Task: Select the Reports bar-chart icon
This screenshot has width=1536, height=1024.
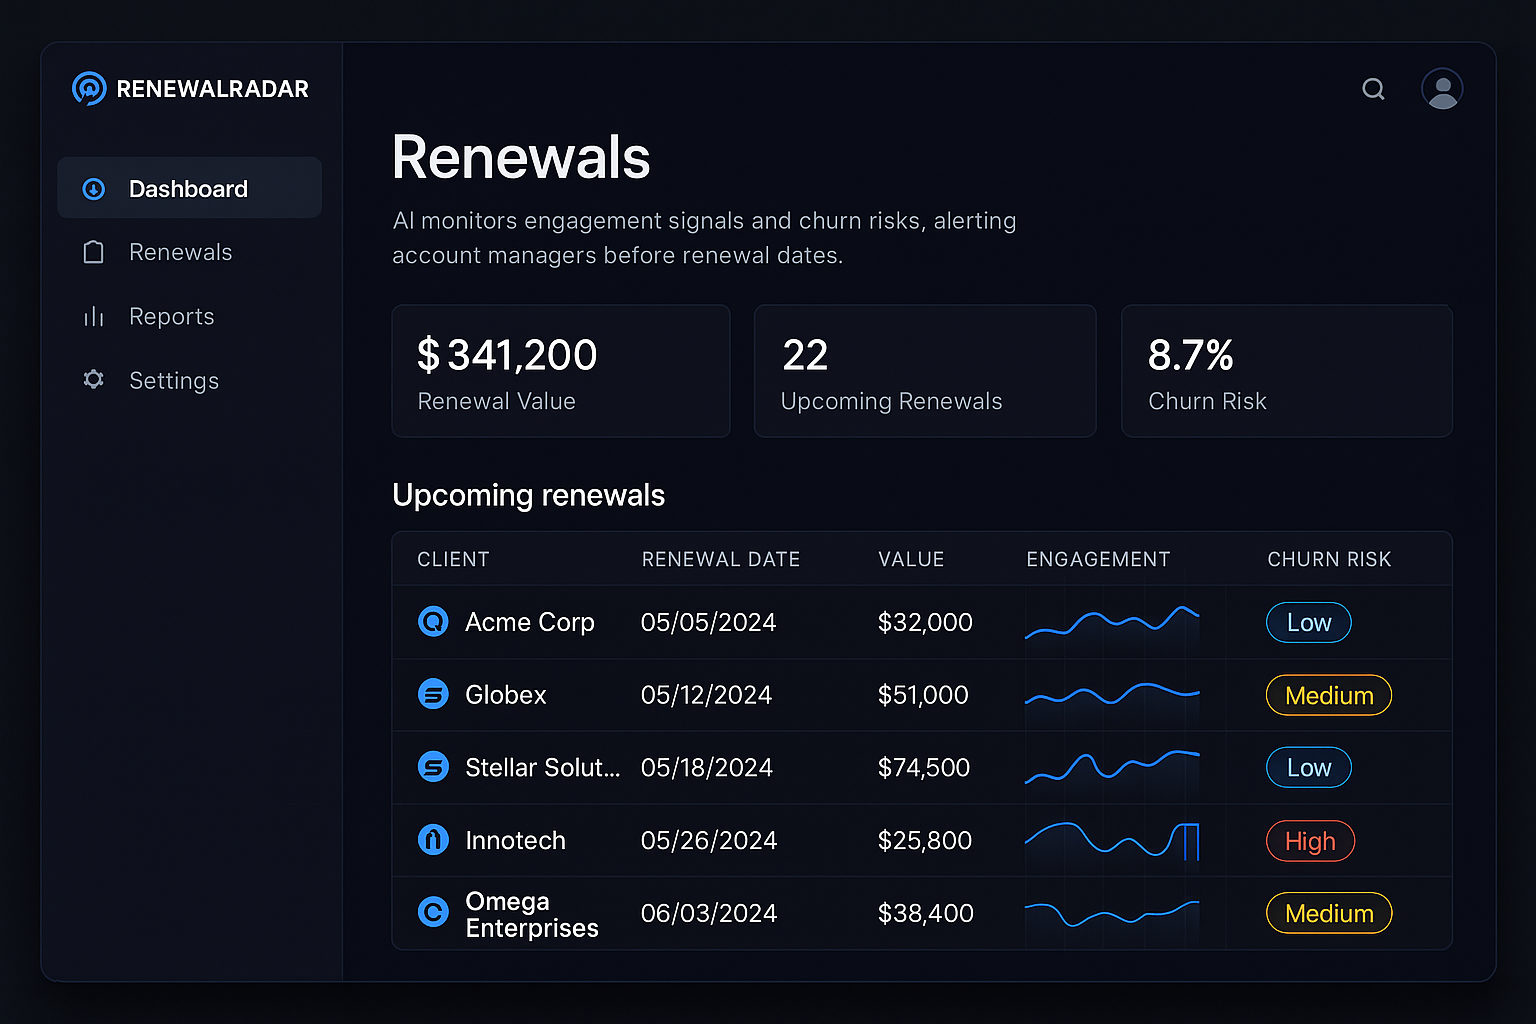Action: click(93, 316)
